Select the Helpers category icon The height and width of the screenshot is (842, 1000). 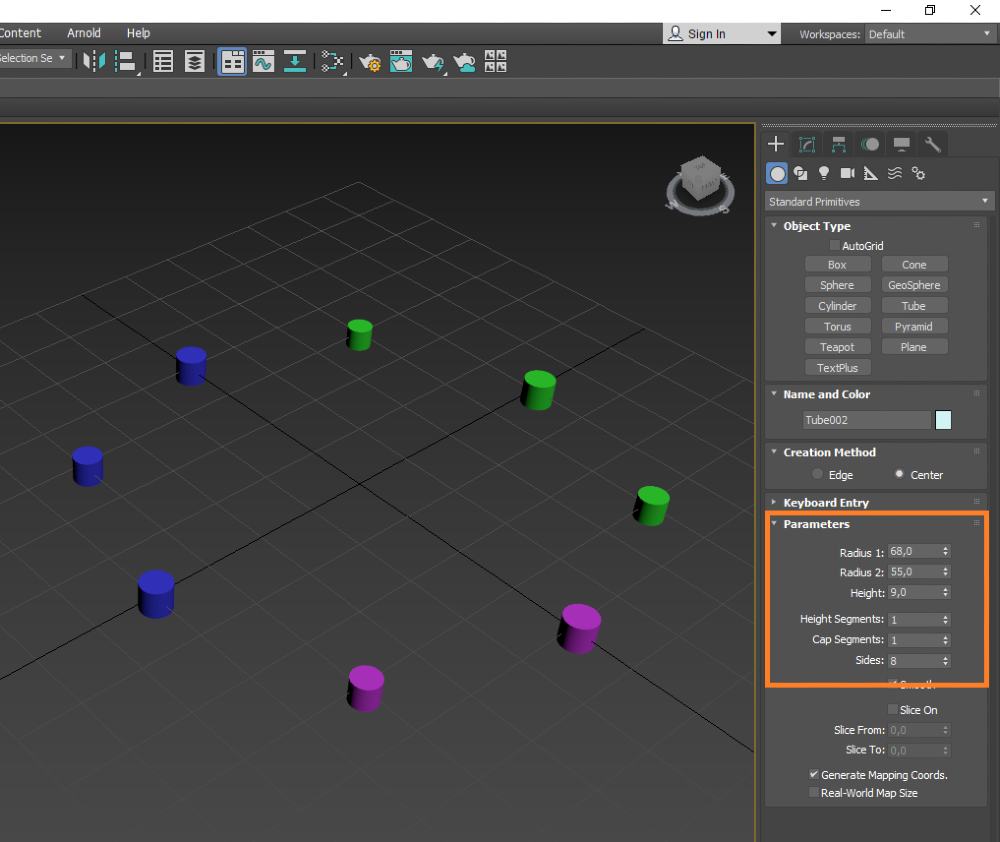[871, 174]
